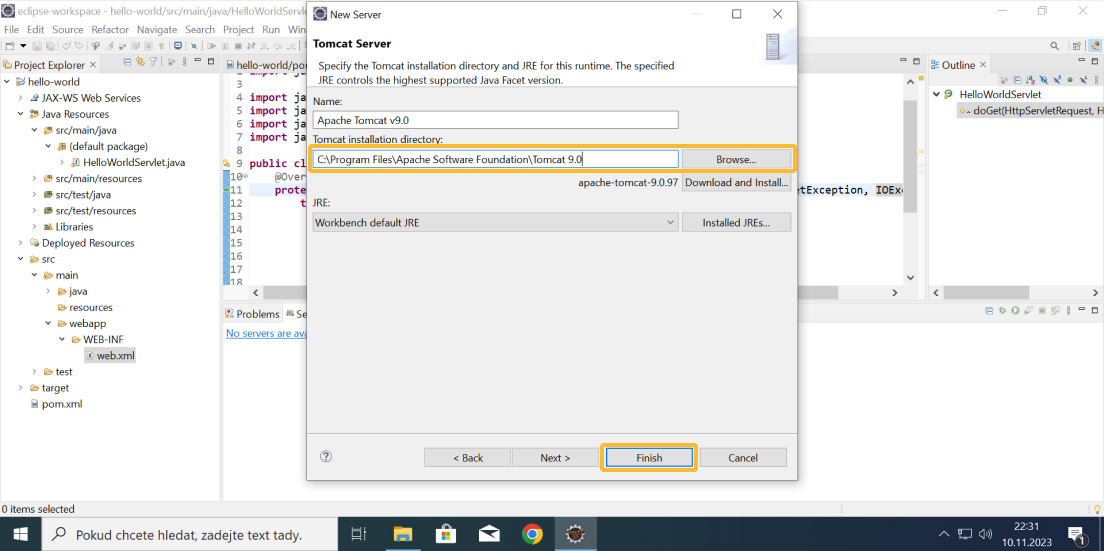Click the Collapse All icon in Project Explorer
The height and width of the screenshot is (551, 1104).
click(127, 62)
